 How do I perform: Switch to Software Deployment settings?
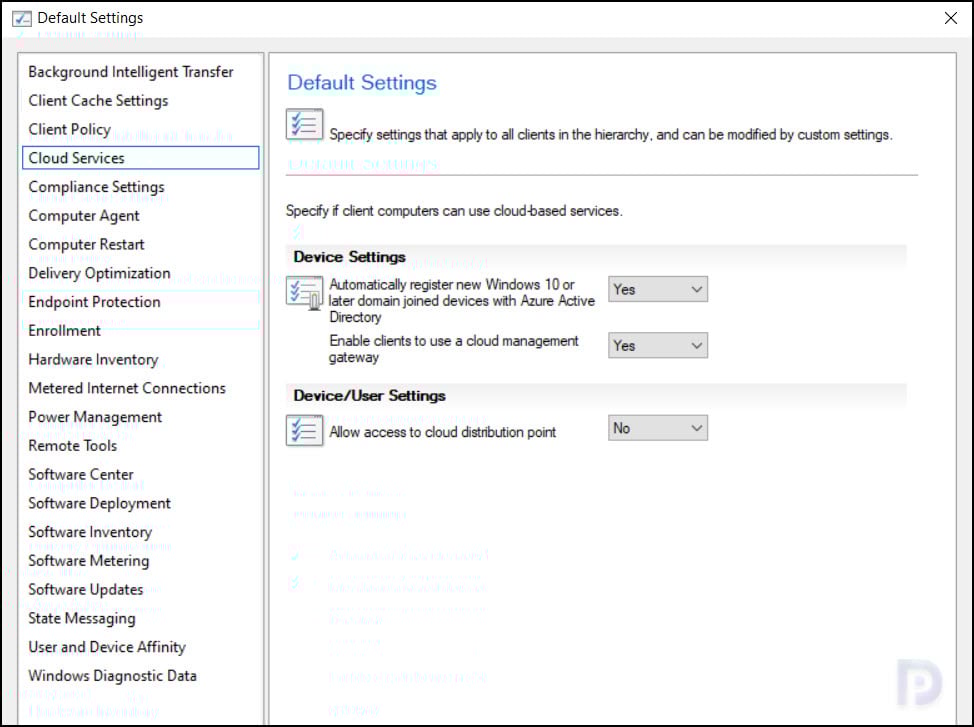(140, 503)
